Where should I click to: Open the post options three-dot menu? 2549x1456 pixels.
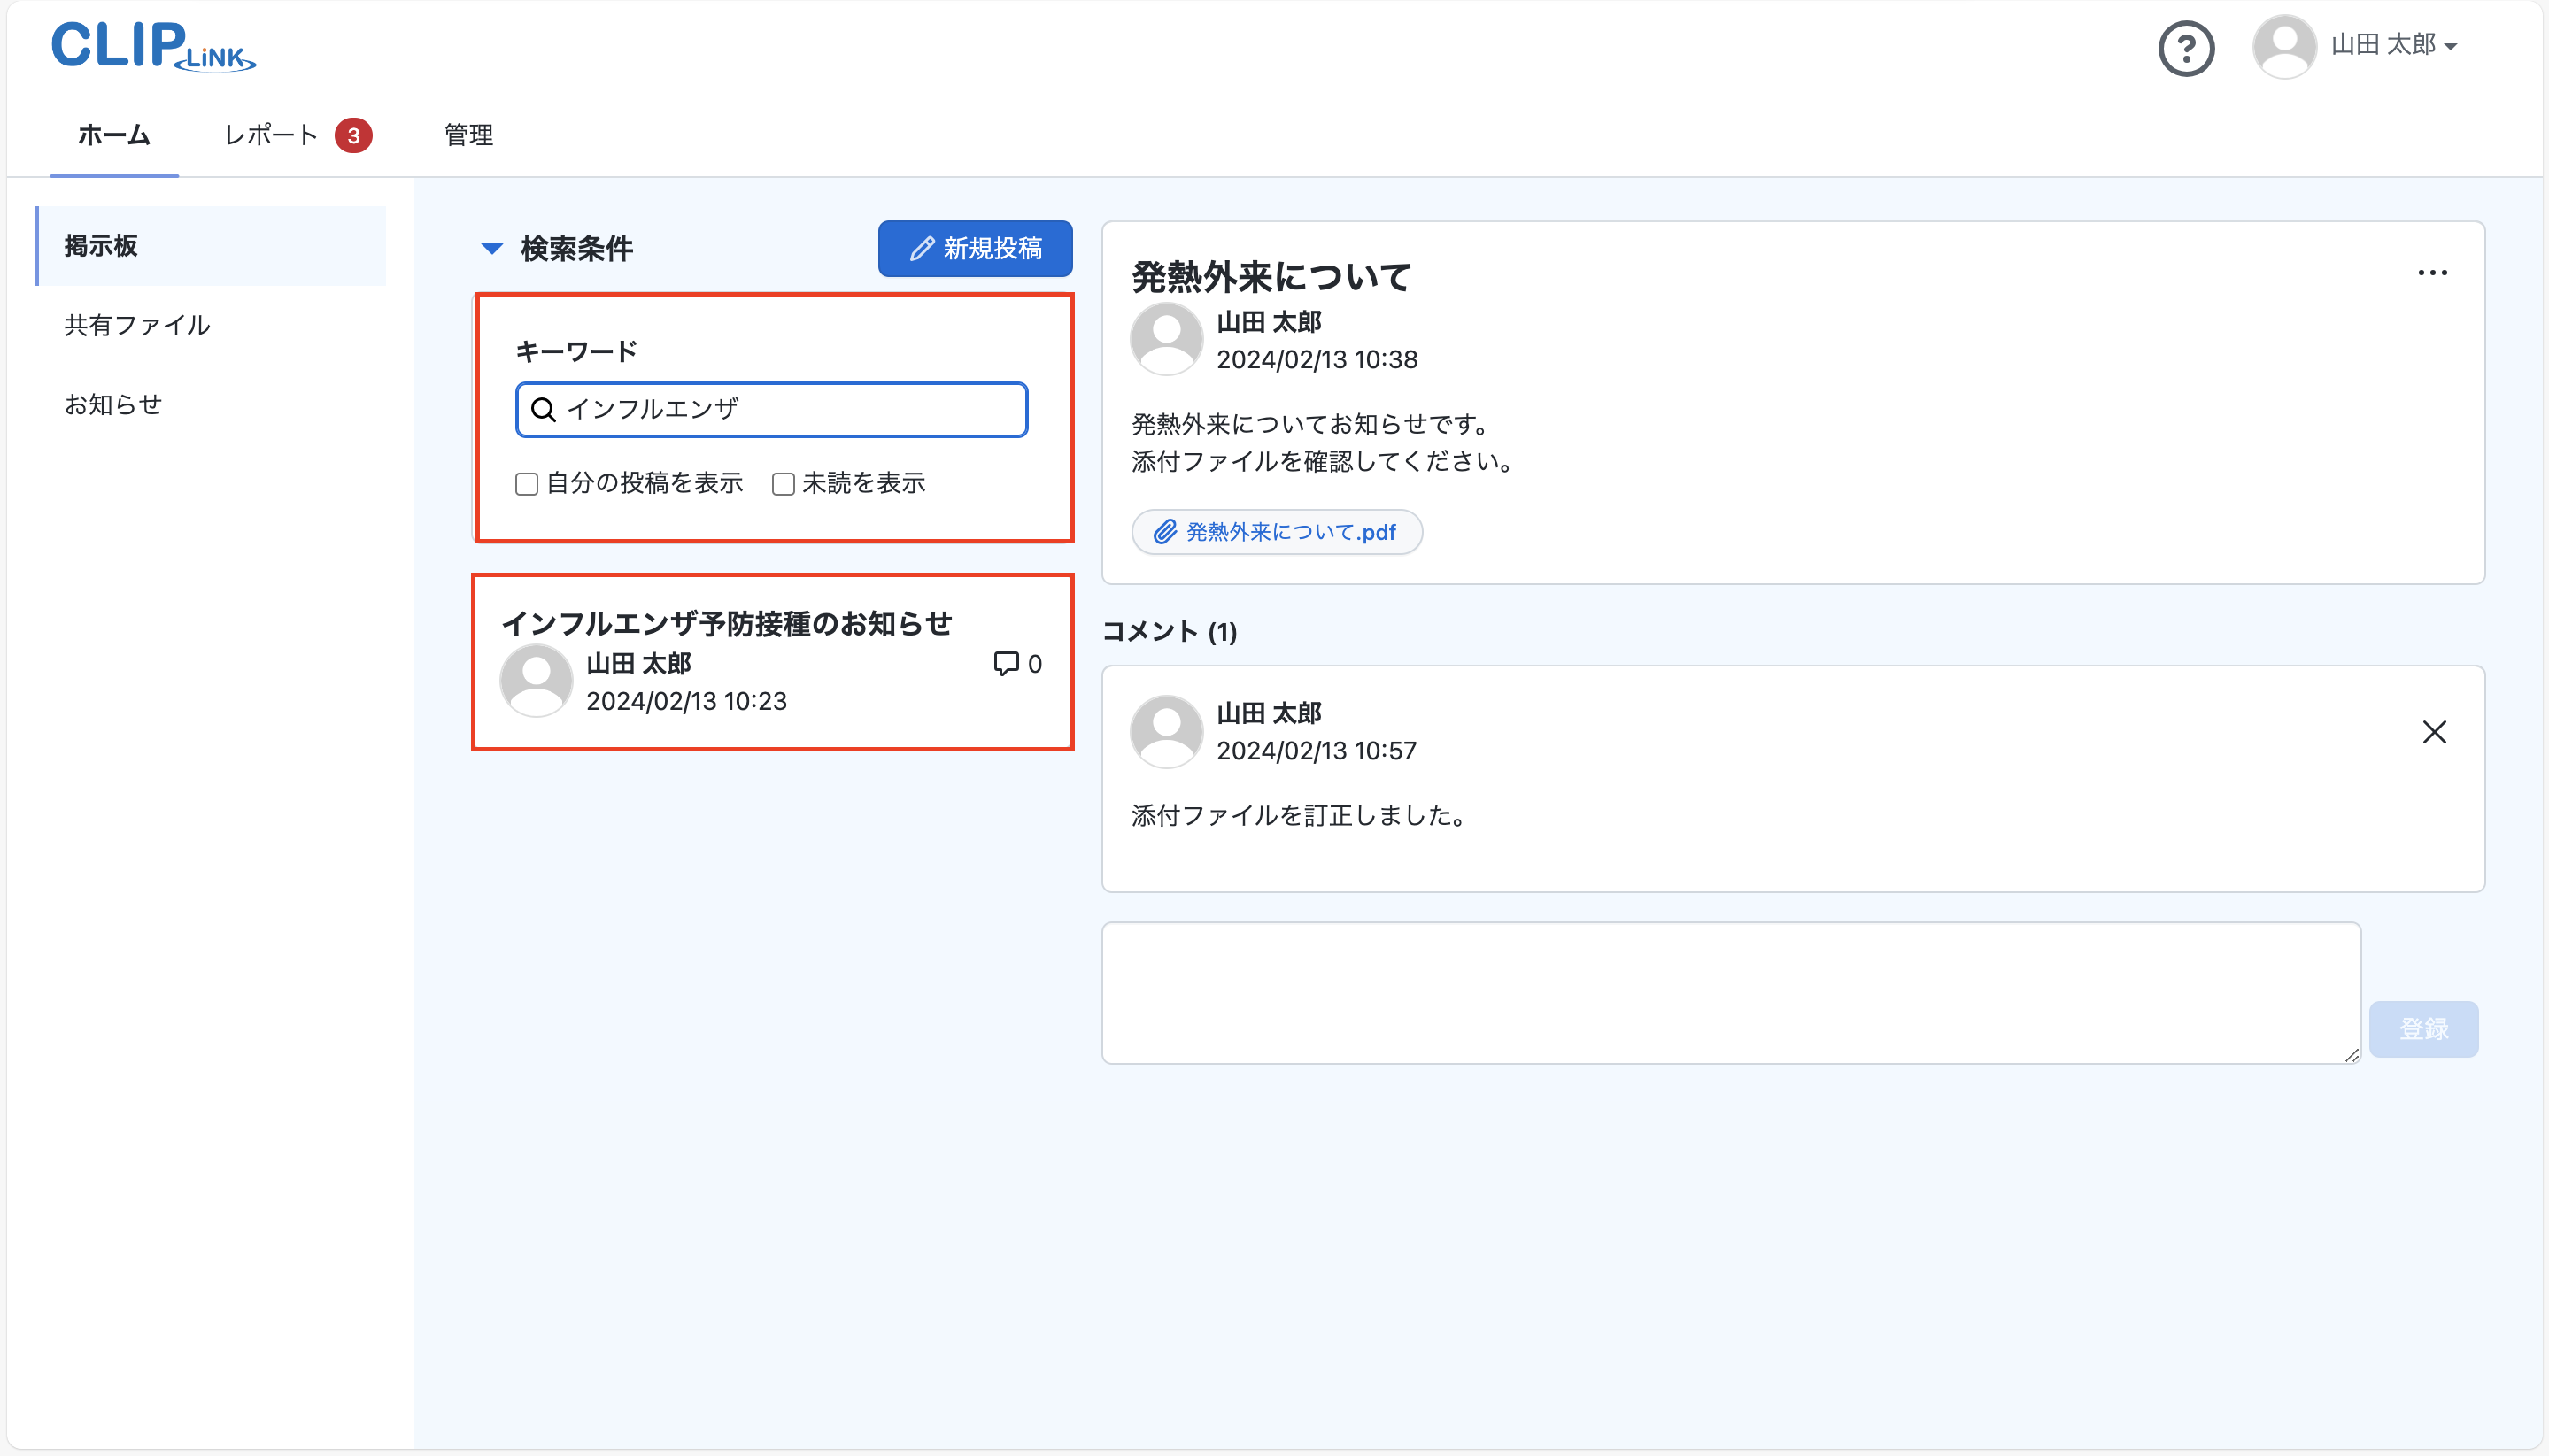(2431, 273)
